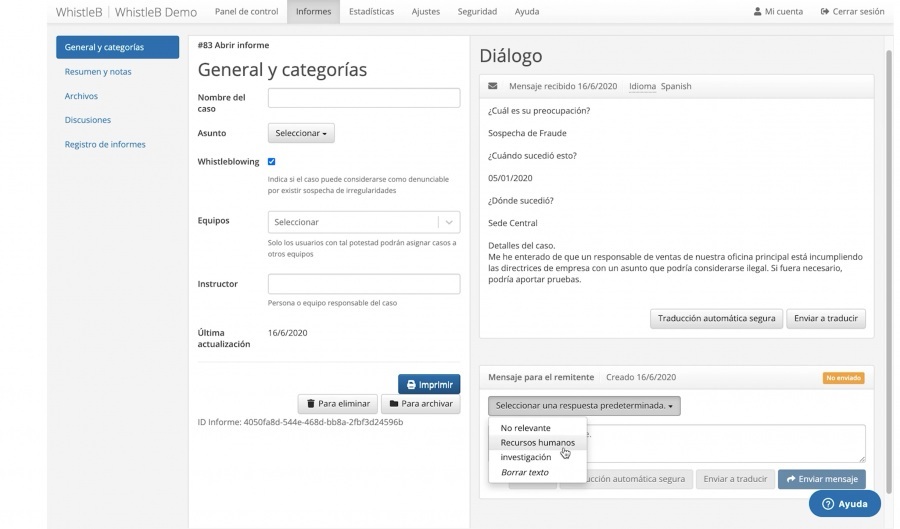
Task: Click the arrow icon on Enviar mensaje
Action: point(791,479)
